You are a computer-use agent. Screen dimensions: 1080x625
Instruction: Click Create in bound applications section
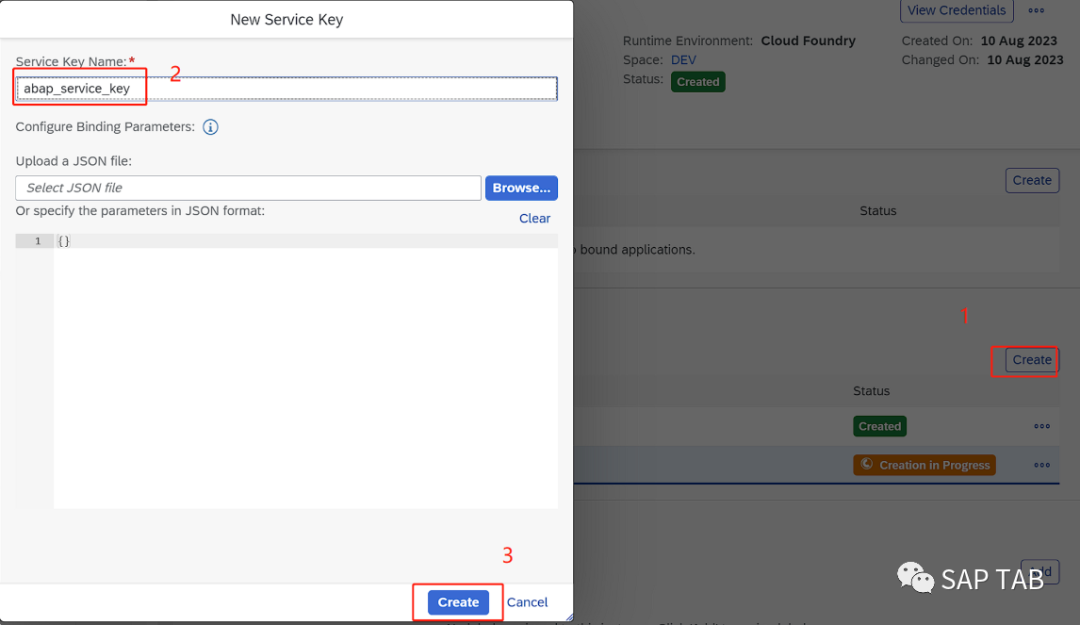click(1032, 180)
